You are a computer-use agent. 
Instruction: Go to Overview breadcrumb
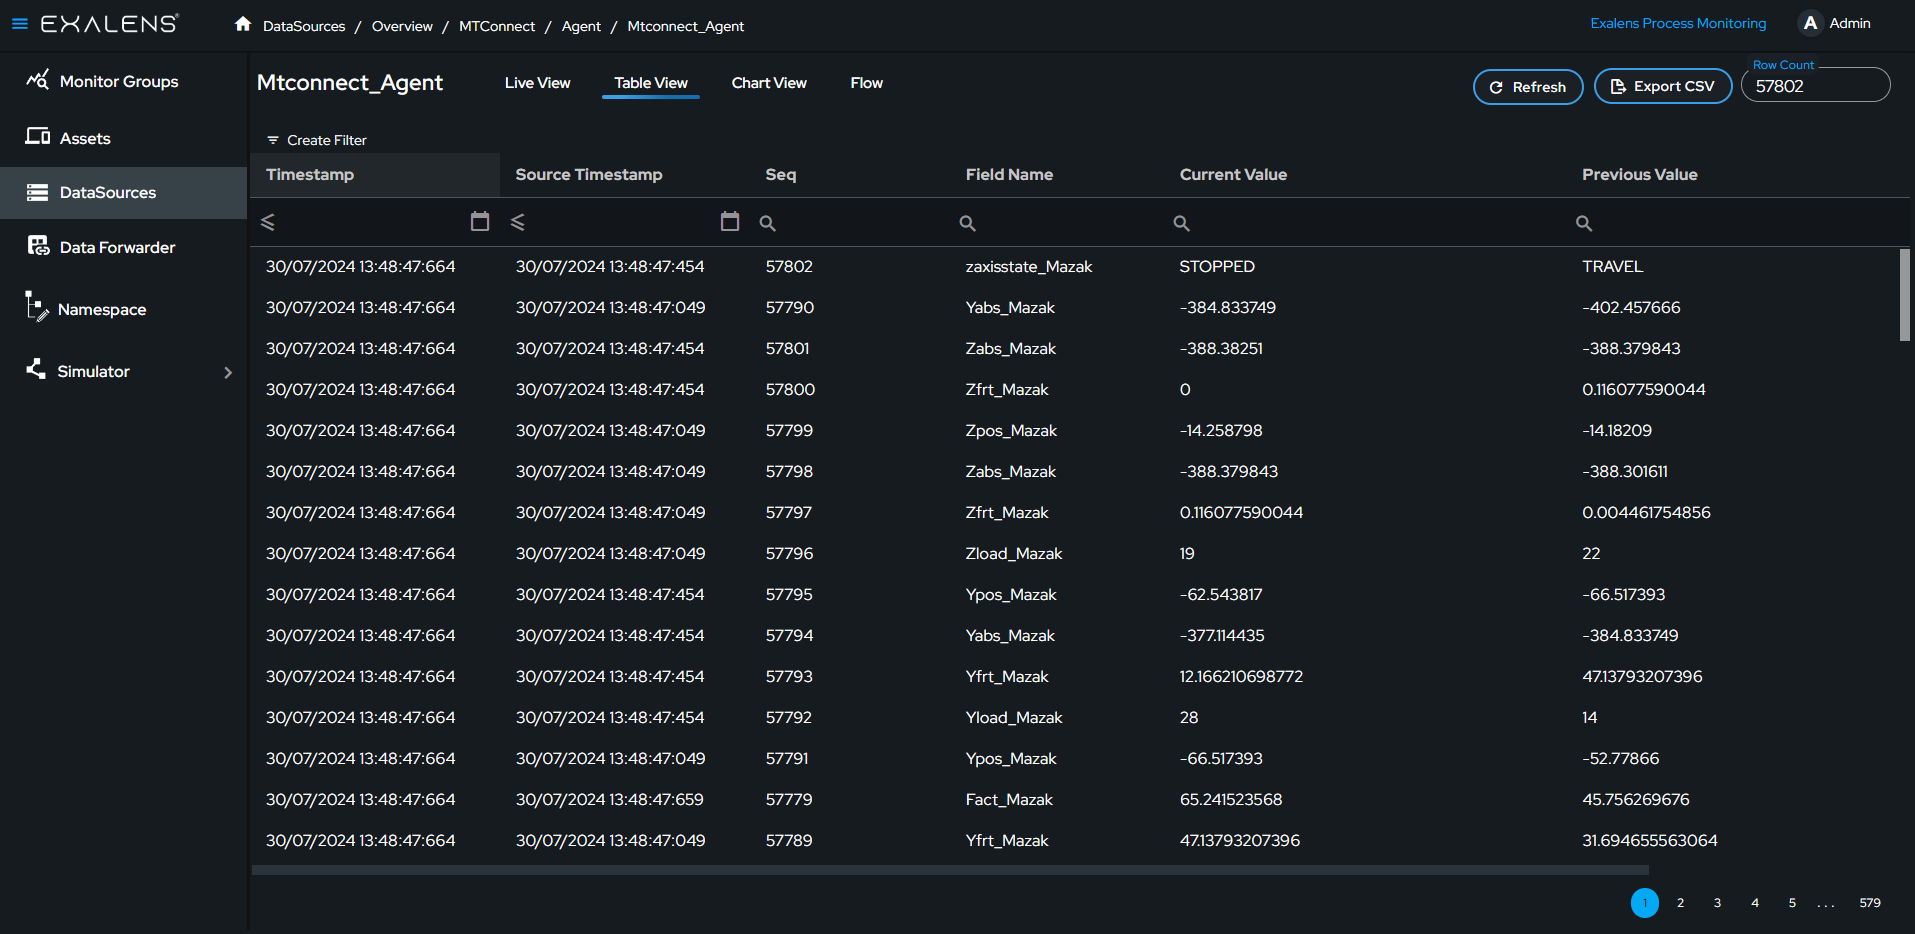[x=402, y=26]
